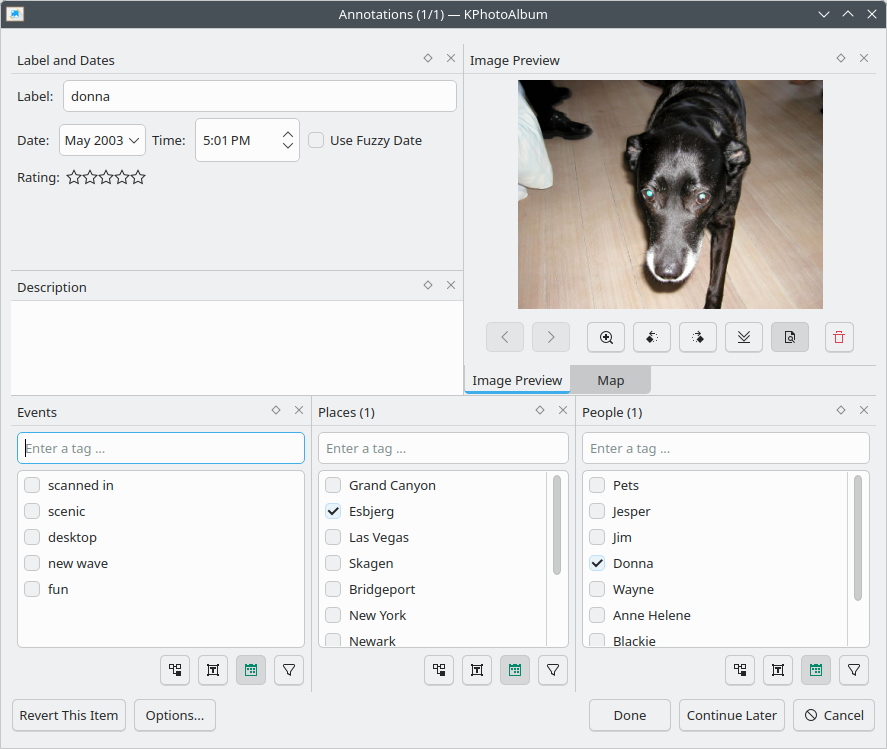The width and height of the screenshot is (887, 749).
Task: Open the Options... button
Action: click(175, 716)
